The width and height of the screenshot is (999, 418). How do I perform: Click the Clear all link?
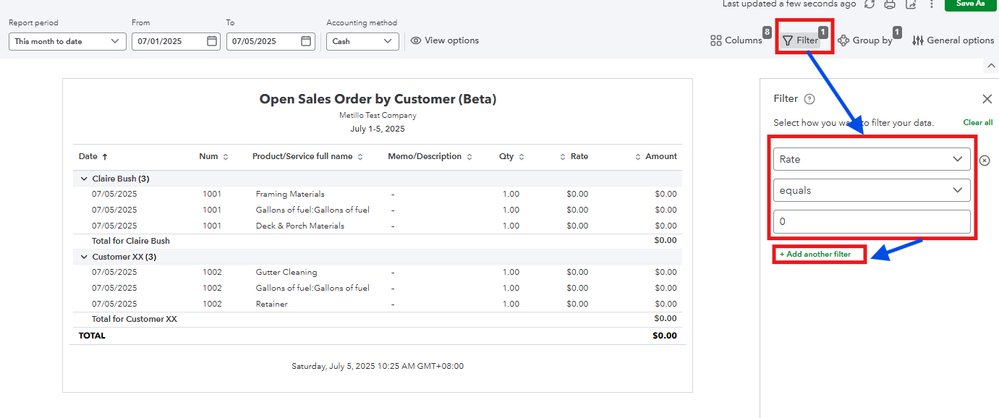977,122
